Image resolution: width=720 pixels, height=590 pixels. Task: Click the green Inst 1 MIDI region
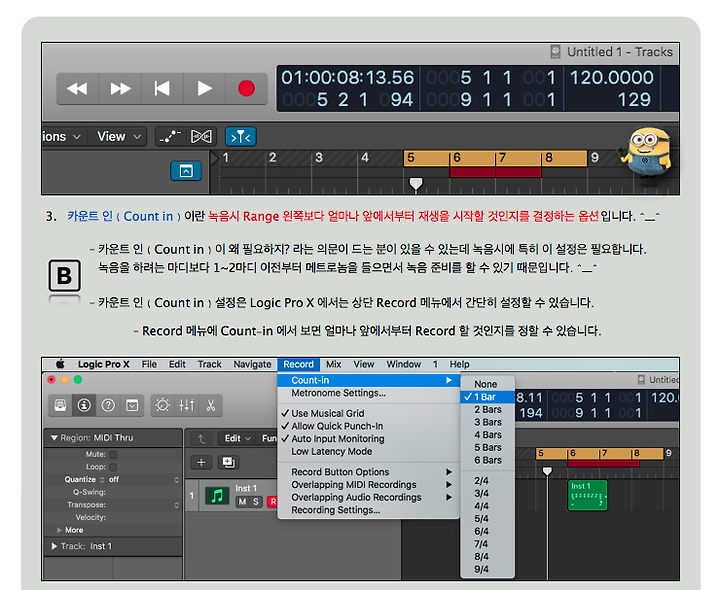587,495
